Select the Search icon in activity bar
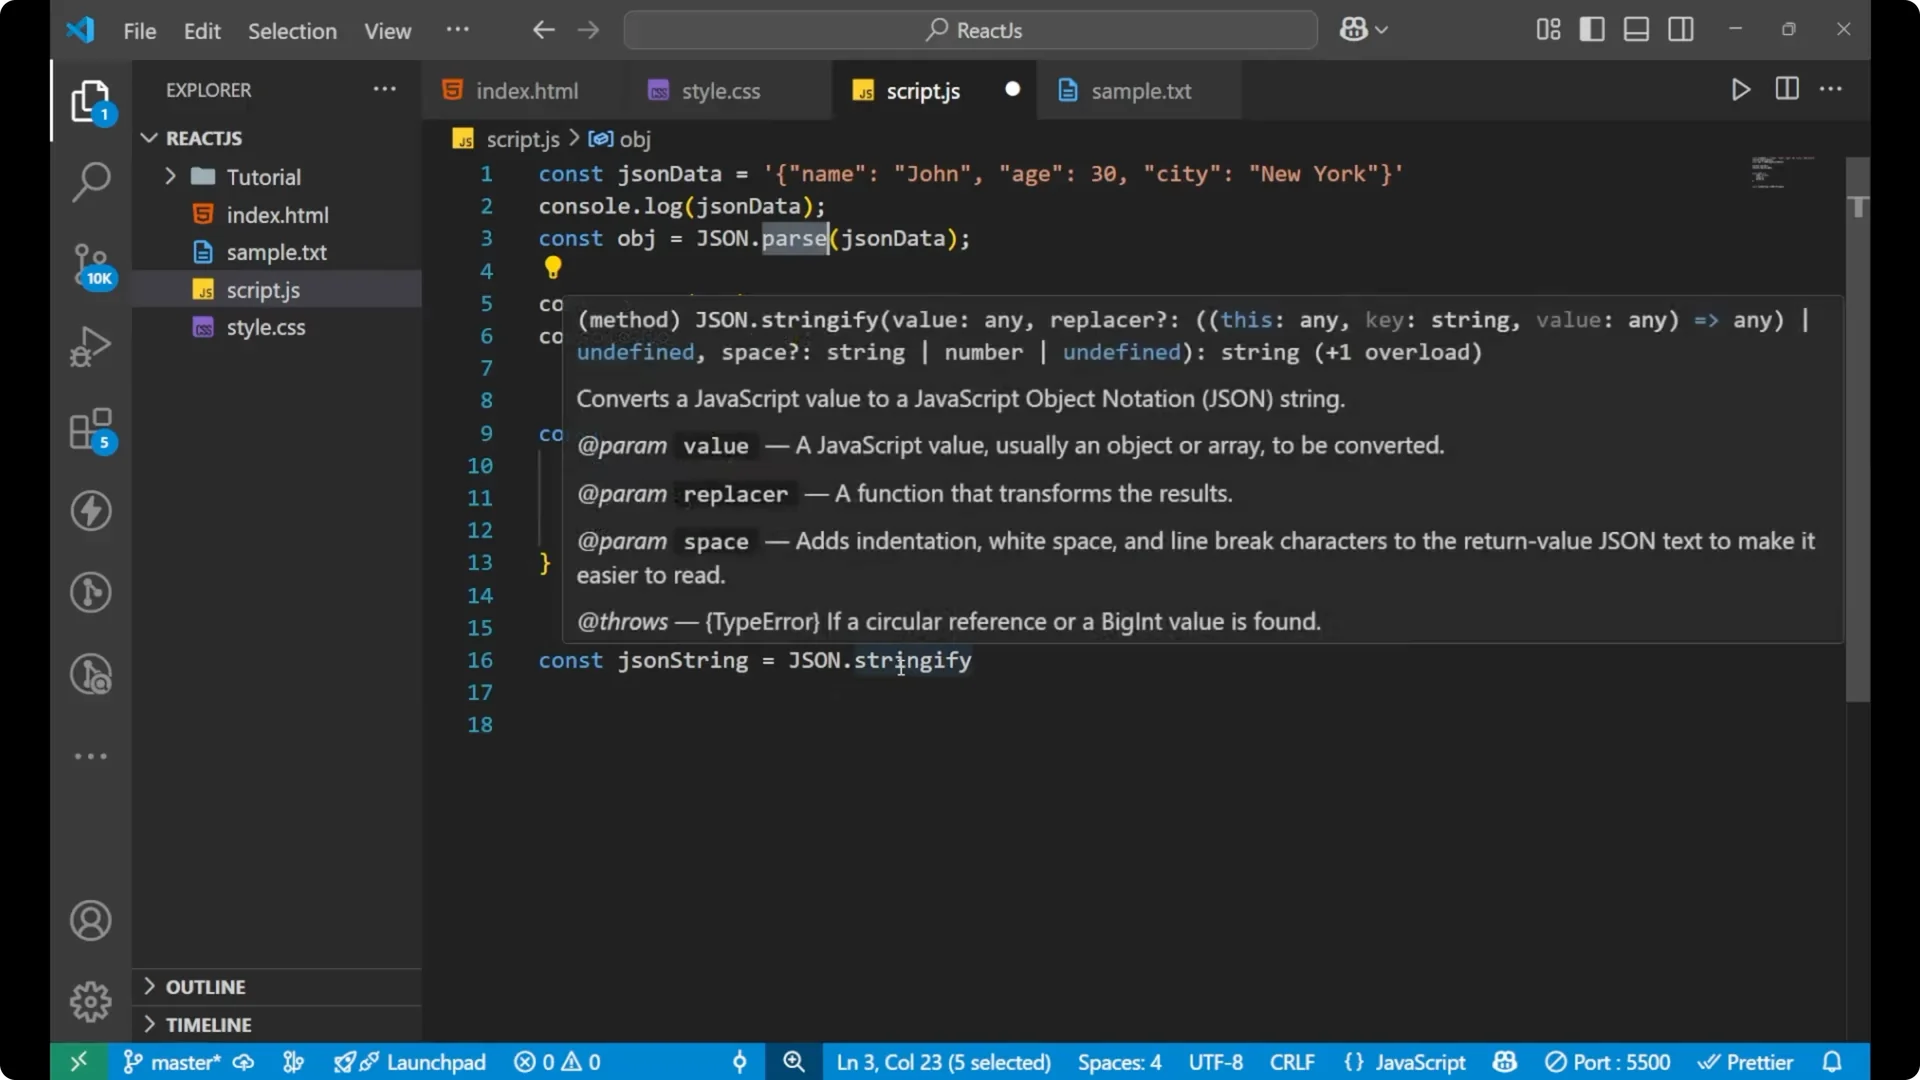This screenshot has height=1080, width=1920. [90, 182]
